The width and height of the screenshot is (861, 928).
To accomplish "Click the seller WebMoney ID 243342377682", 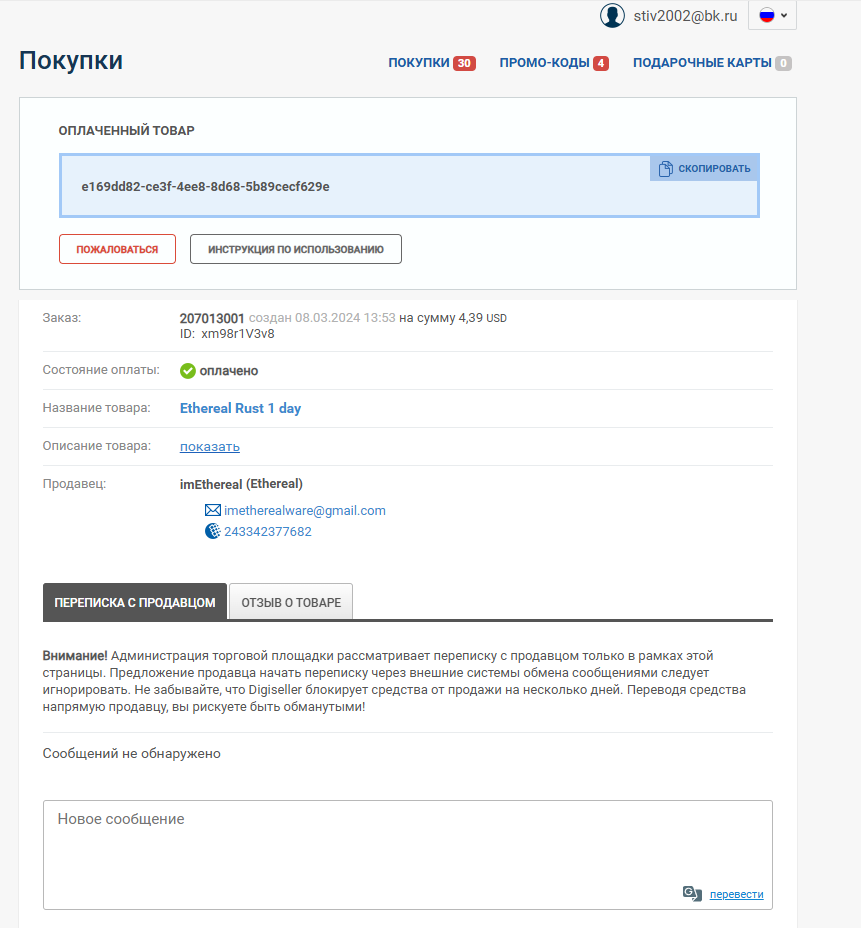I will tap(268, 531).
